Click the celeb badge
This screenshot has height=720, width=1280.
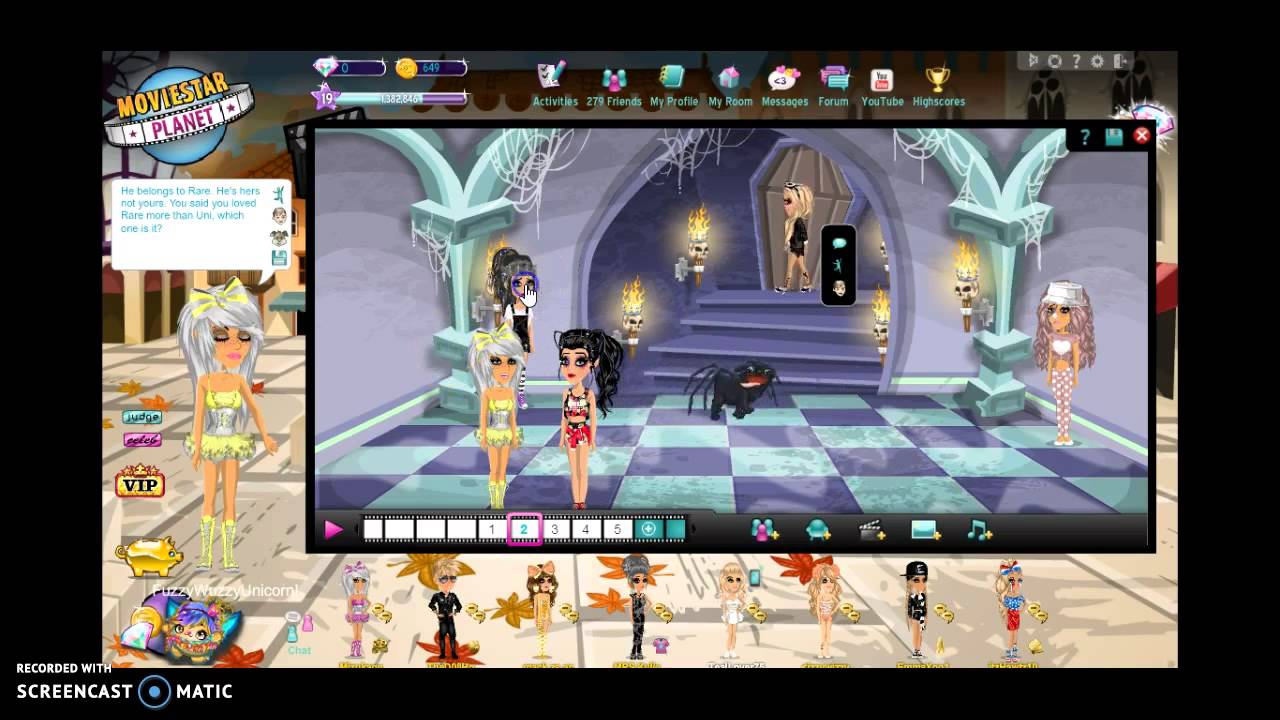pos(142,440)
